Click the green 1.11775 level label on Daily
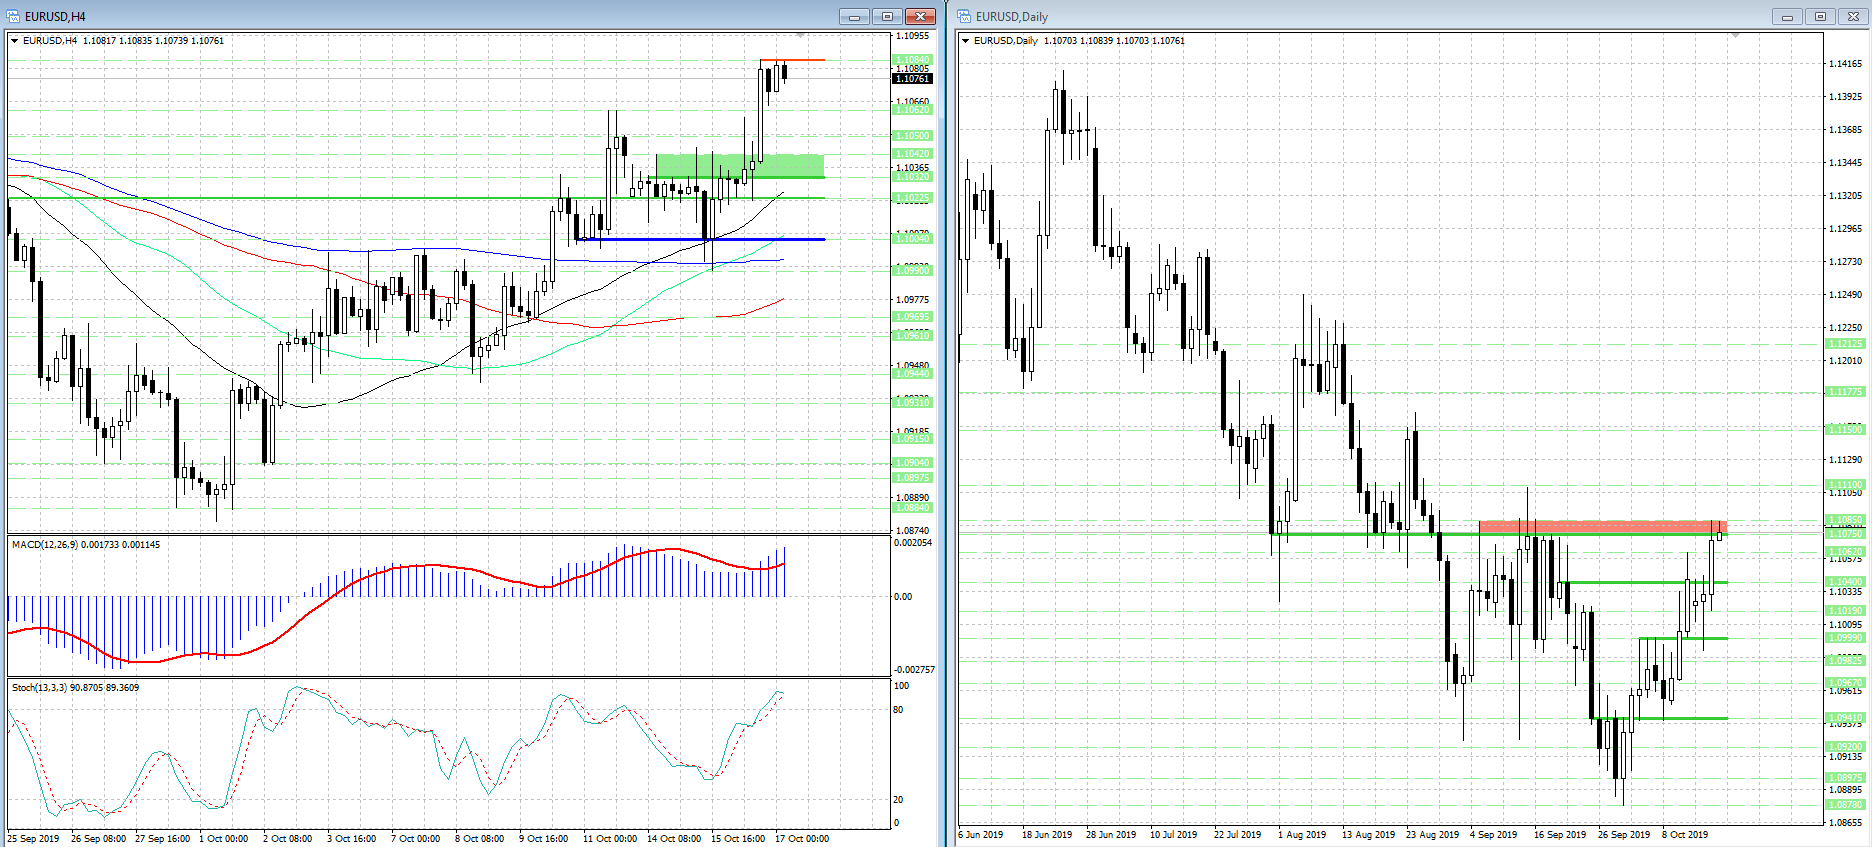This screenshot has width=1872, height=847. [1845, 392]
